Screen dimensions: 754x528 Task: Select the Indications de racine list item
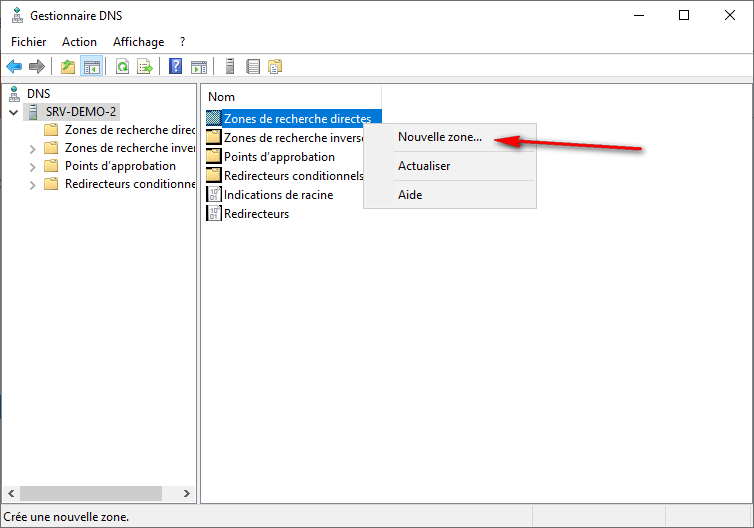tap(278, 195)
